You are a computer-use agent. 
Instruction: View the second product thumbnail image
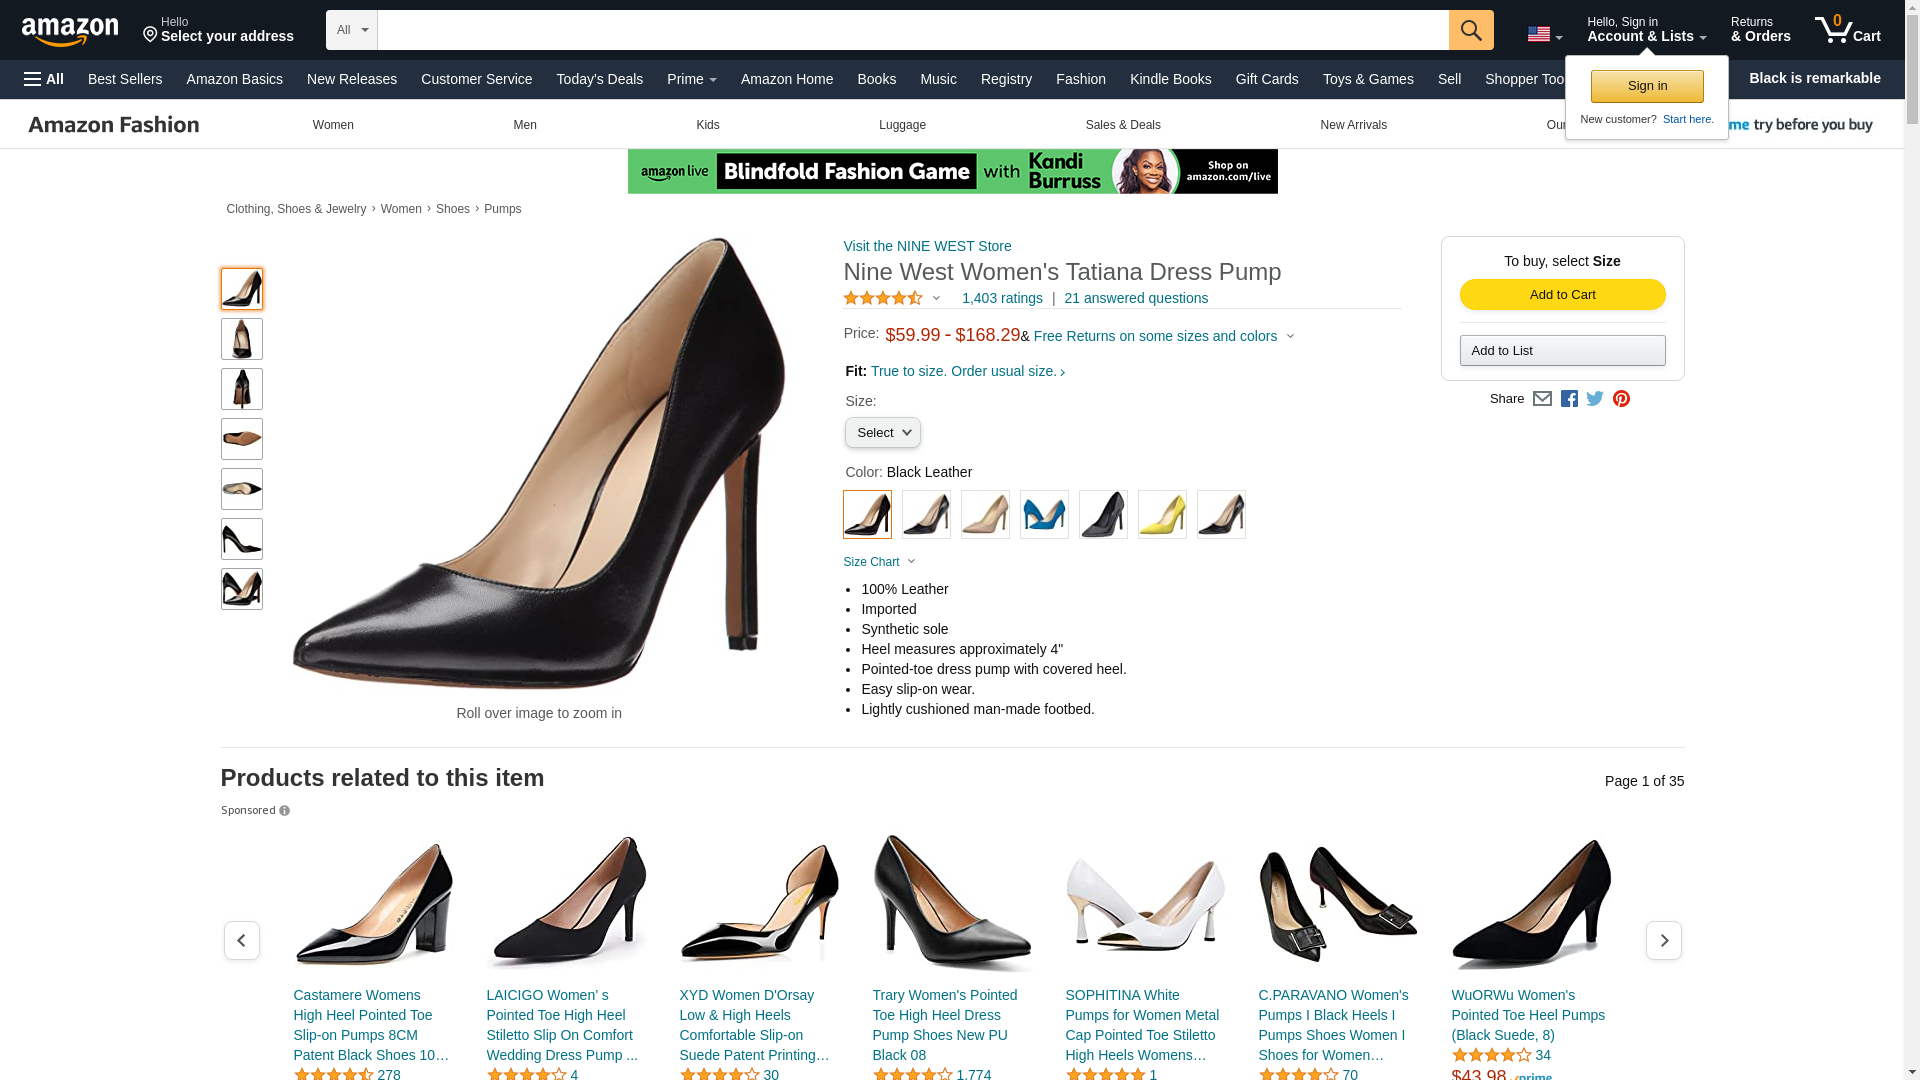click(x=242, y=339)
